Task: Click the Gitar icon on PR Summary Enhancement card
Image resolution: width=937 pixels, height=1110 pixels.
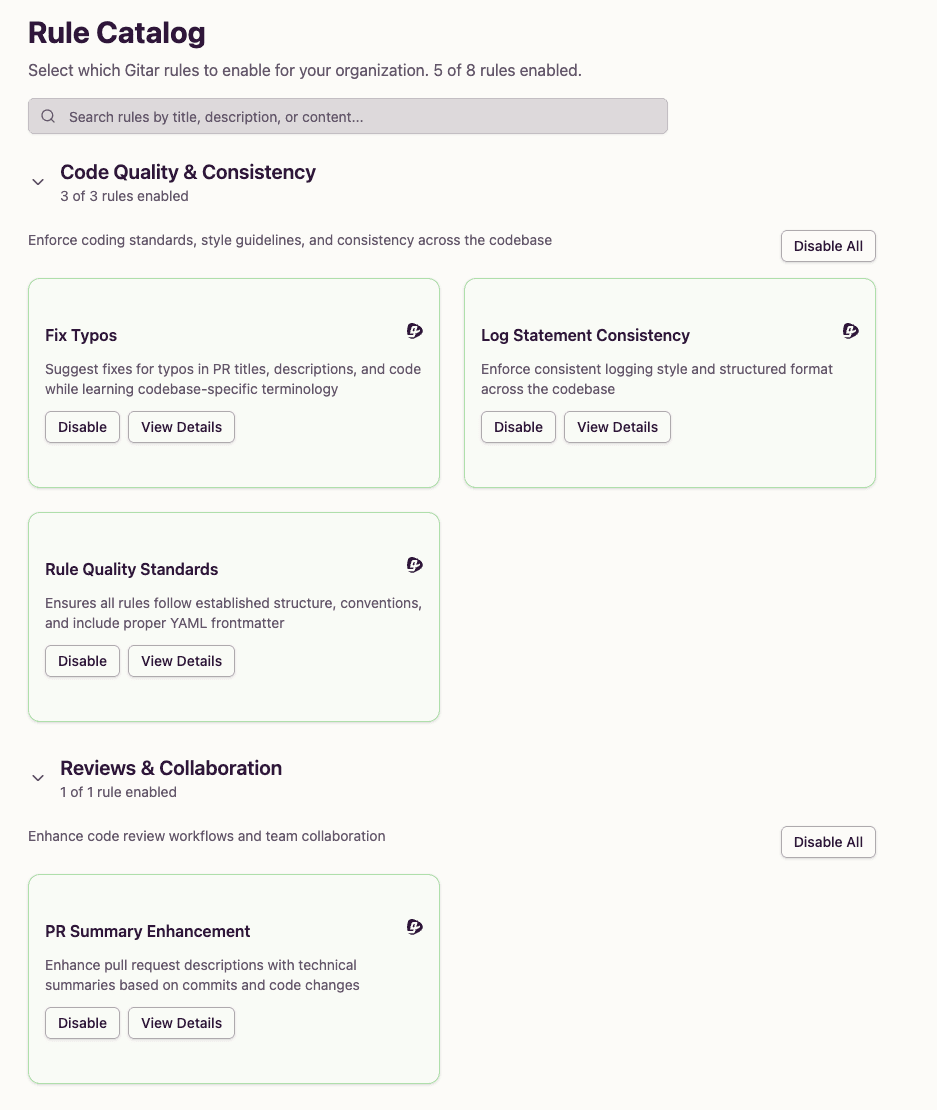Action: (x=414, y=926)
